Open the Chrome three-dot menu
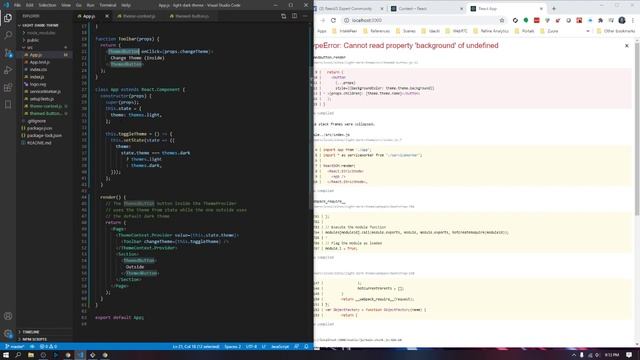Viewport: 640px width, 360px height. tap(633, 20)
